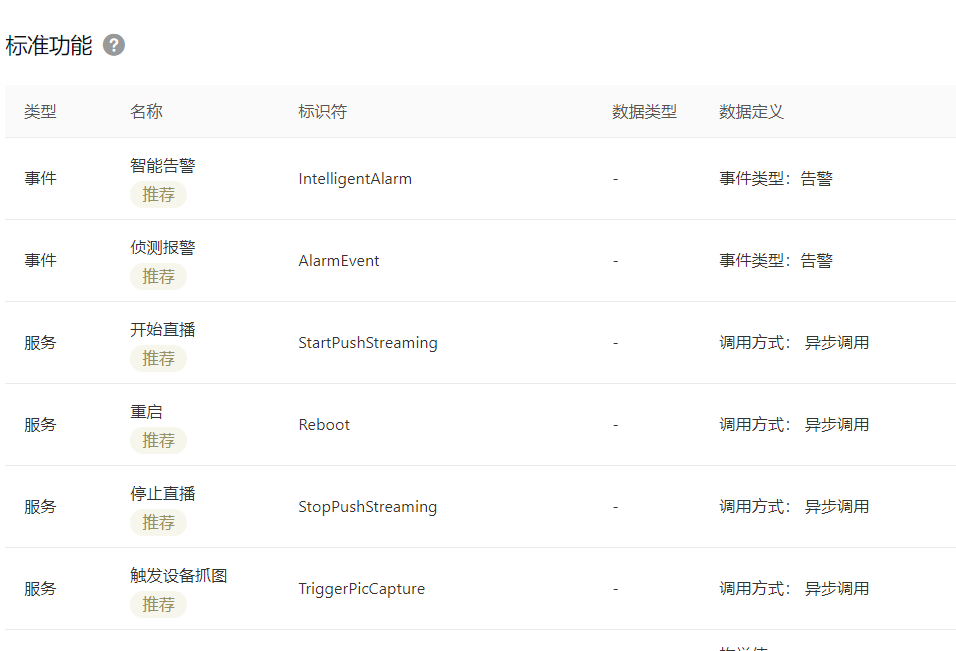The image size is (956, 651).
Task: Click the 推荐 tag under 智能告警
Action: (159, 195)
